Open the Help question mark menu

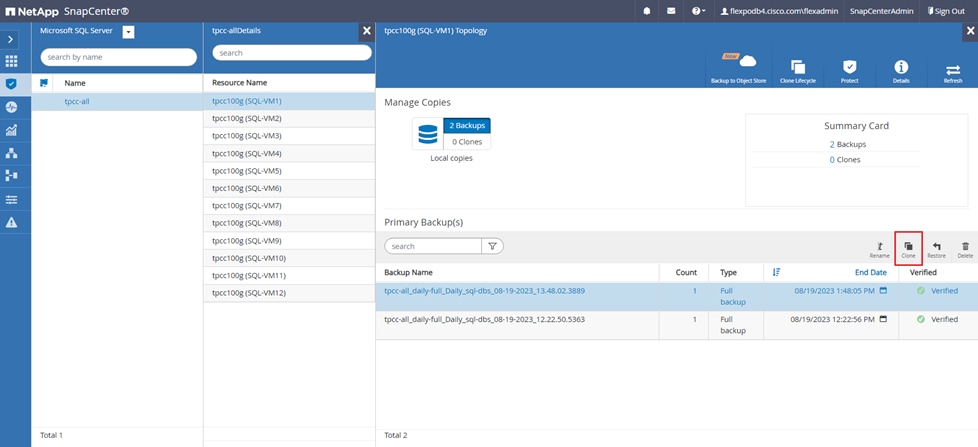point(699,11)
